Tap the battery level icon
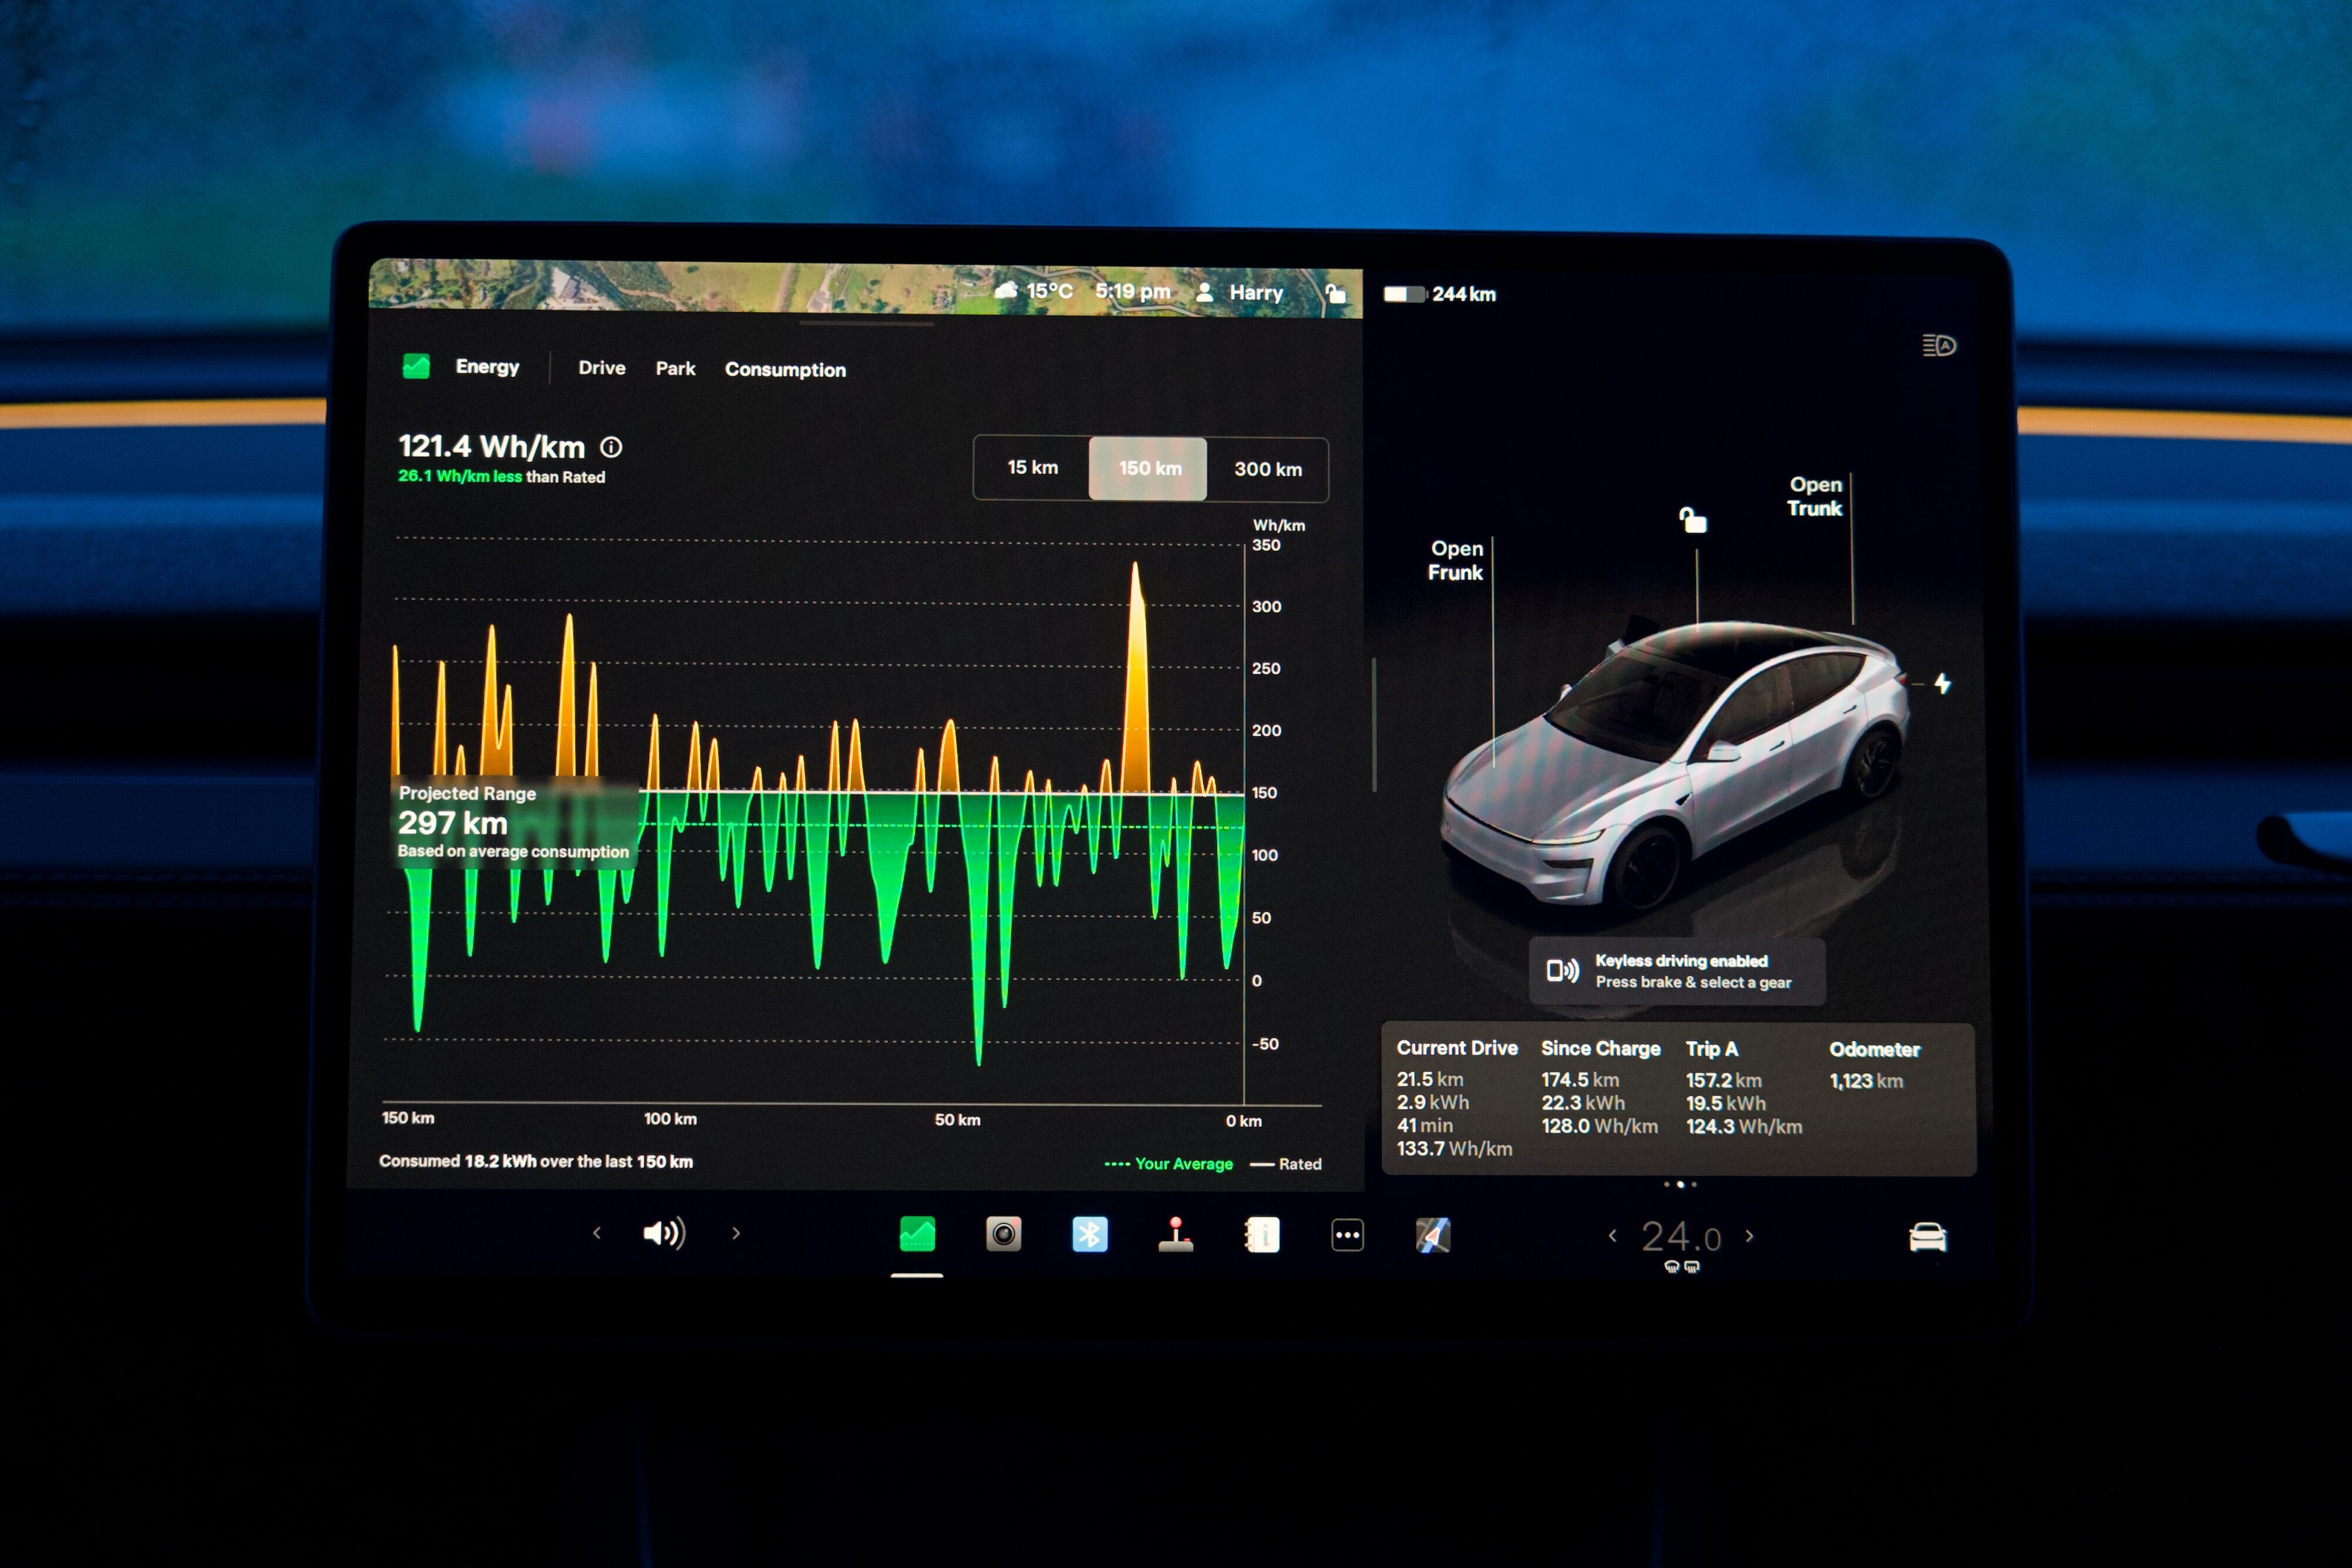Screen dimensions: 2352x1568 (x=1404, y=294)
